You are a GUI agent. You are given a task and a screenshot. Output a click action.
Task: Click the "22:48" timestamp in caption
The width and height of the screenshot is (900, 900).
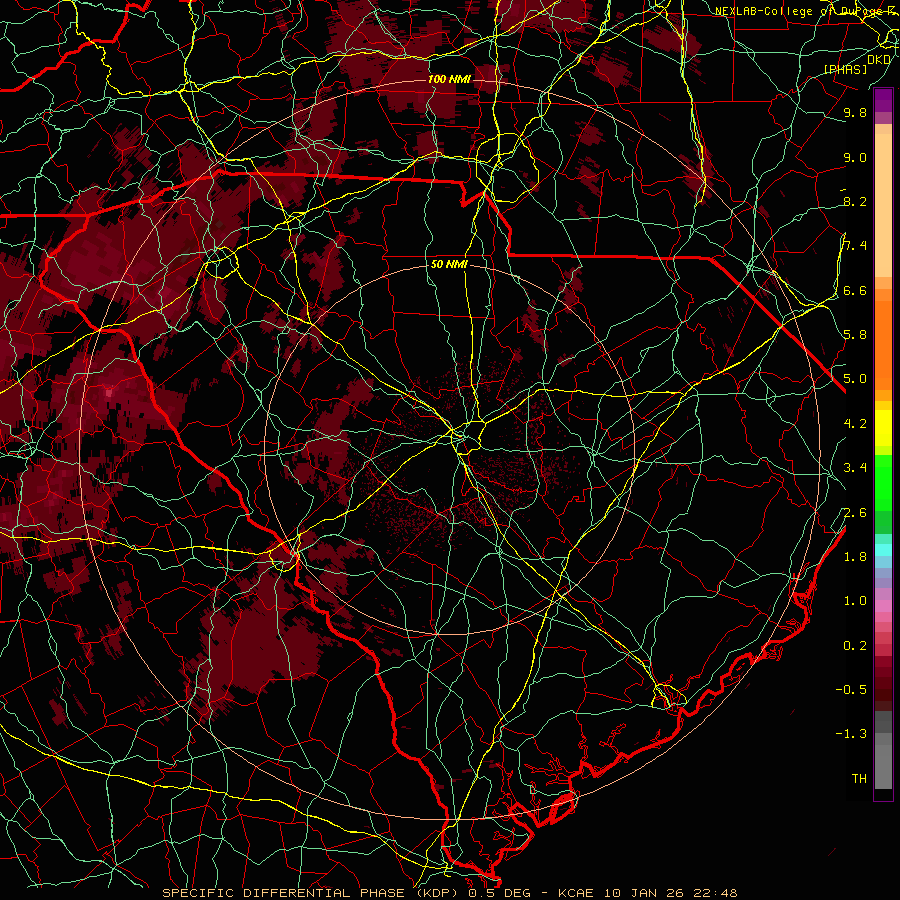716,893
